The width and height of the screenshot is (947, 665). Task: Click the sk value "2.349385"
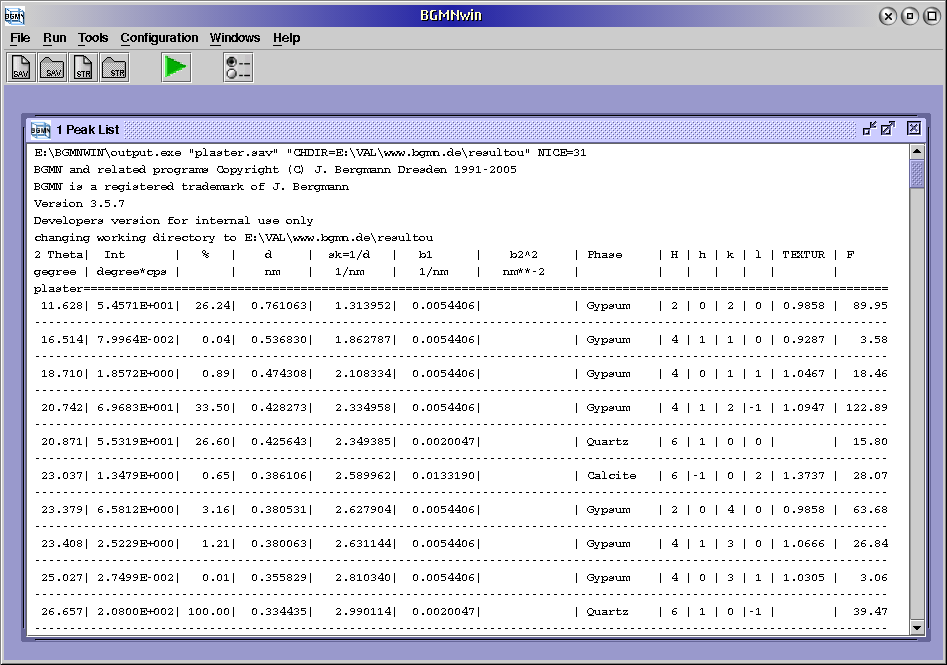point(363,442)
